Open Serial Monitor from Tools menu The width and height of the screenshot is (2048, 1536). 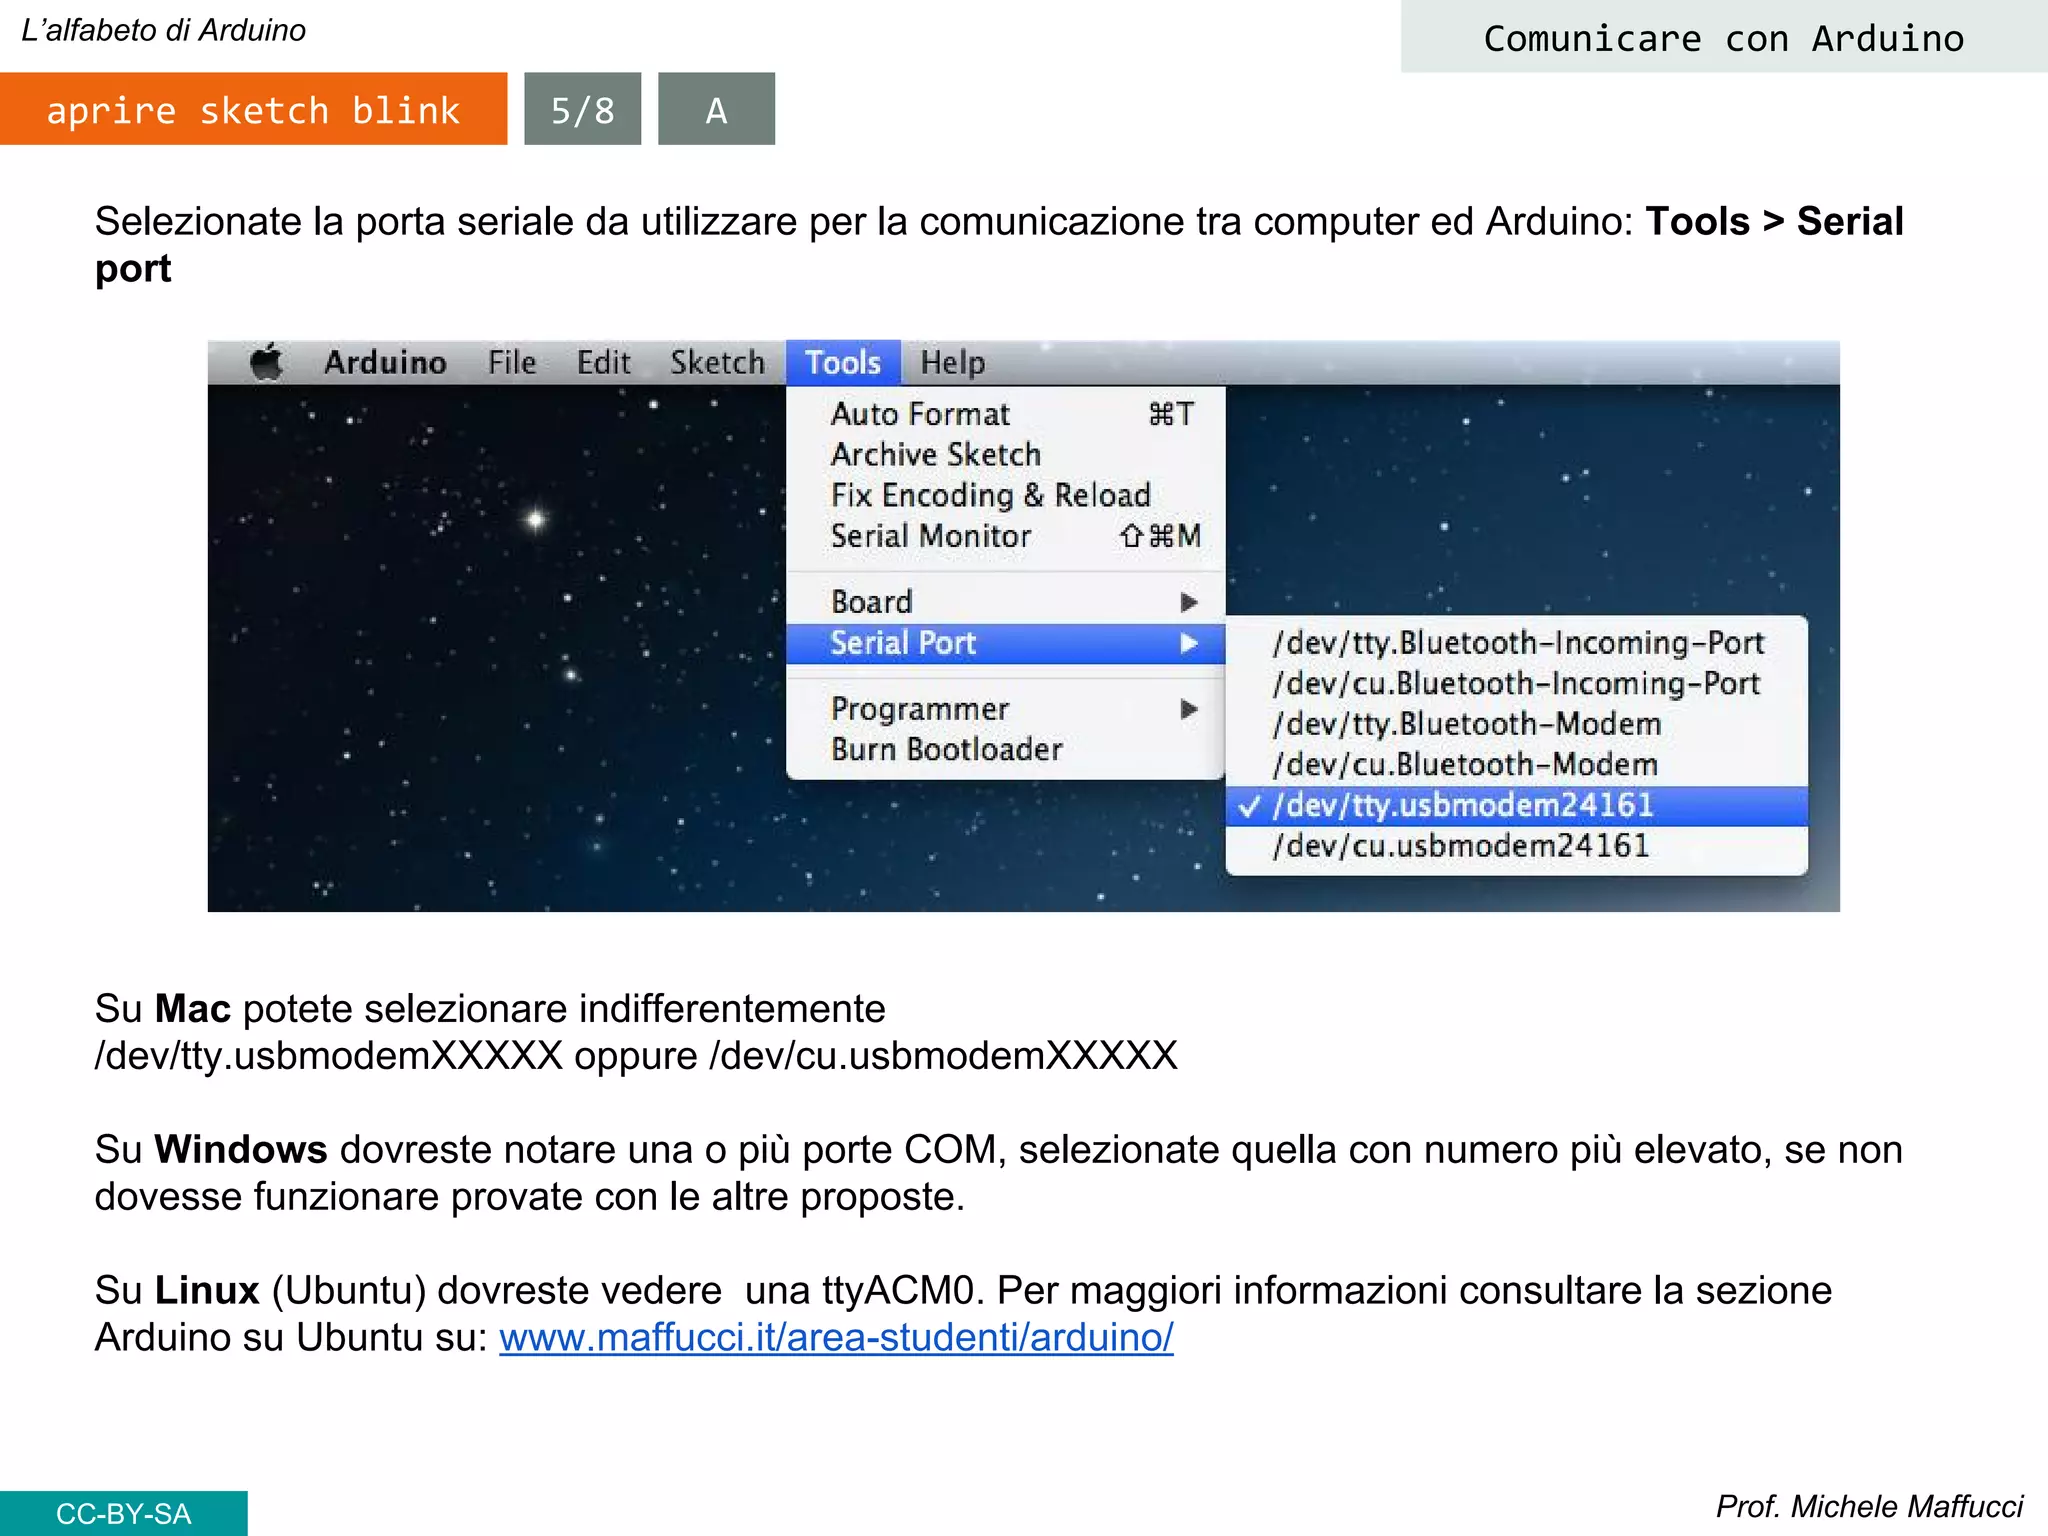pos(1006,536)
